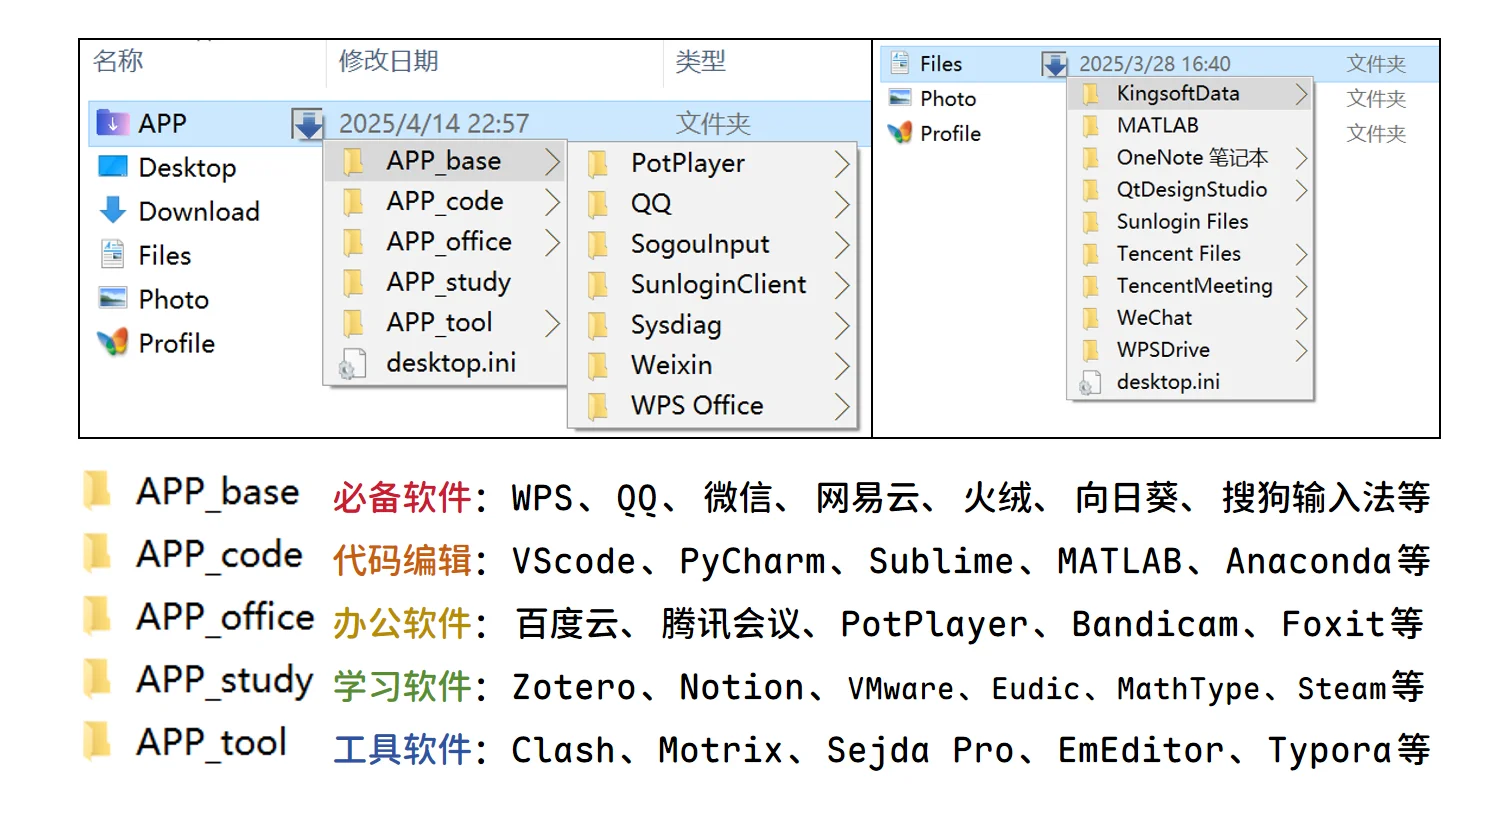Click the APP_base folder icon in the APP submenu
The image size is (1512, 824).
pyautogui.click(x=353, y=161)
